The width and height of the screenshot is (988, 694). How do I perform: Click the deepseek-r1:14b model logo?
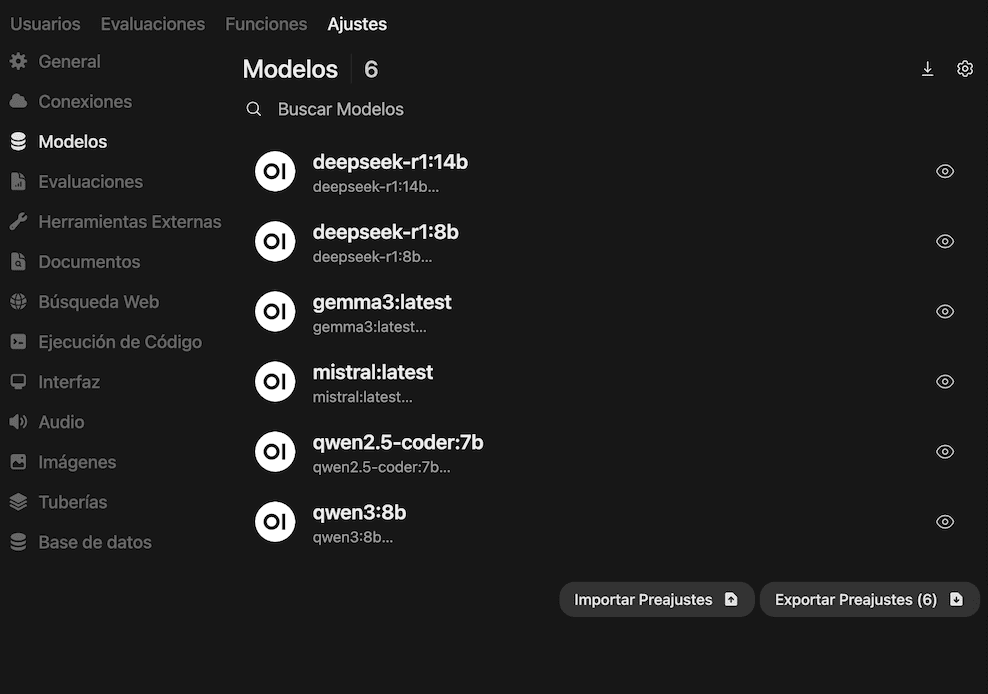point(275,171)
